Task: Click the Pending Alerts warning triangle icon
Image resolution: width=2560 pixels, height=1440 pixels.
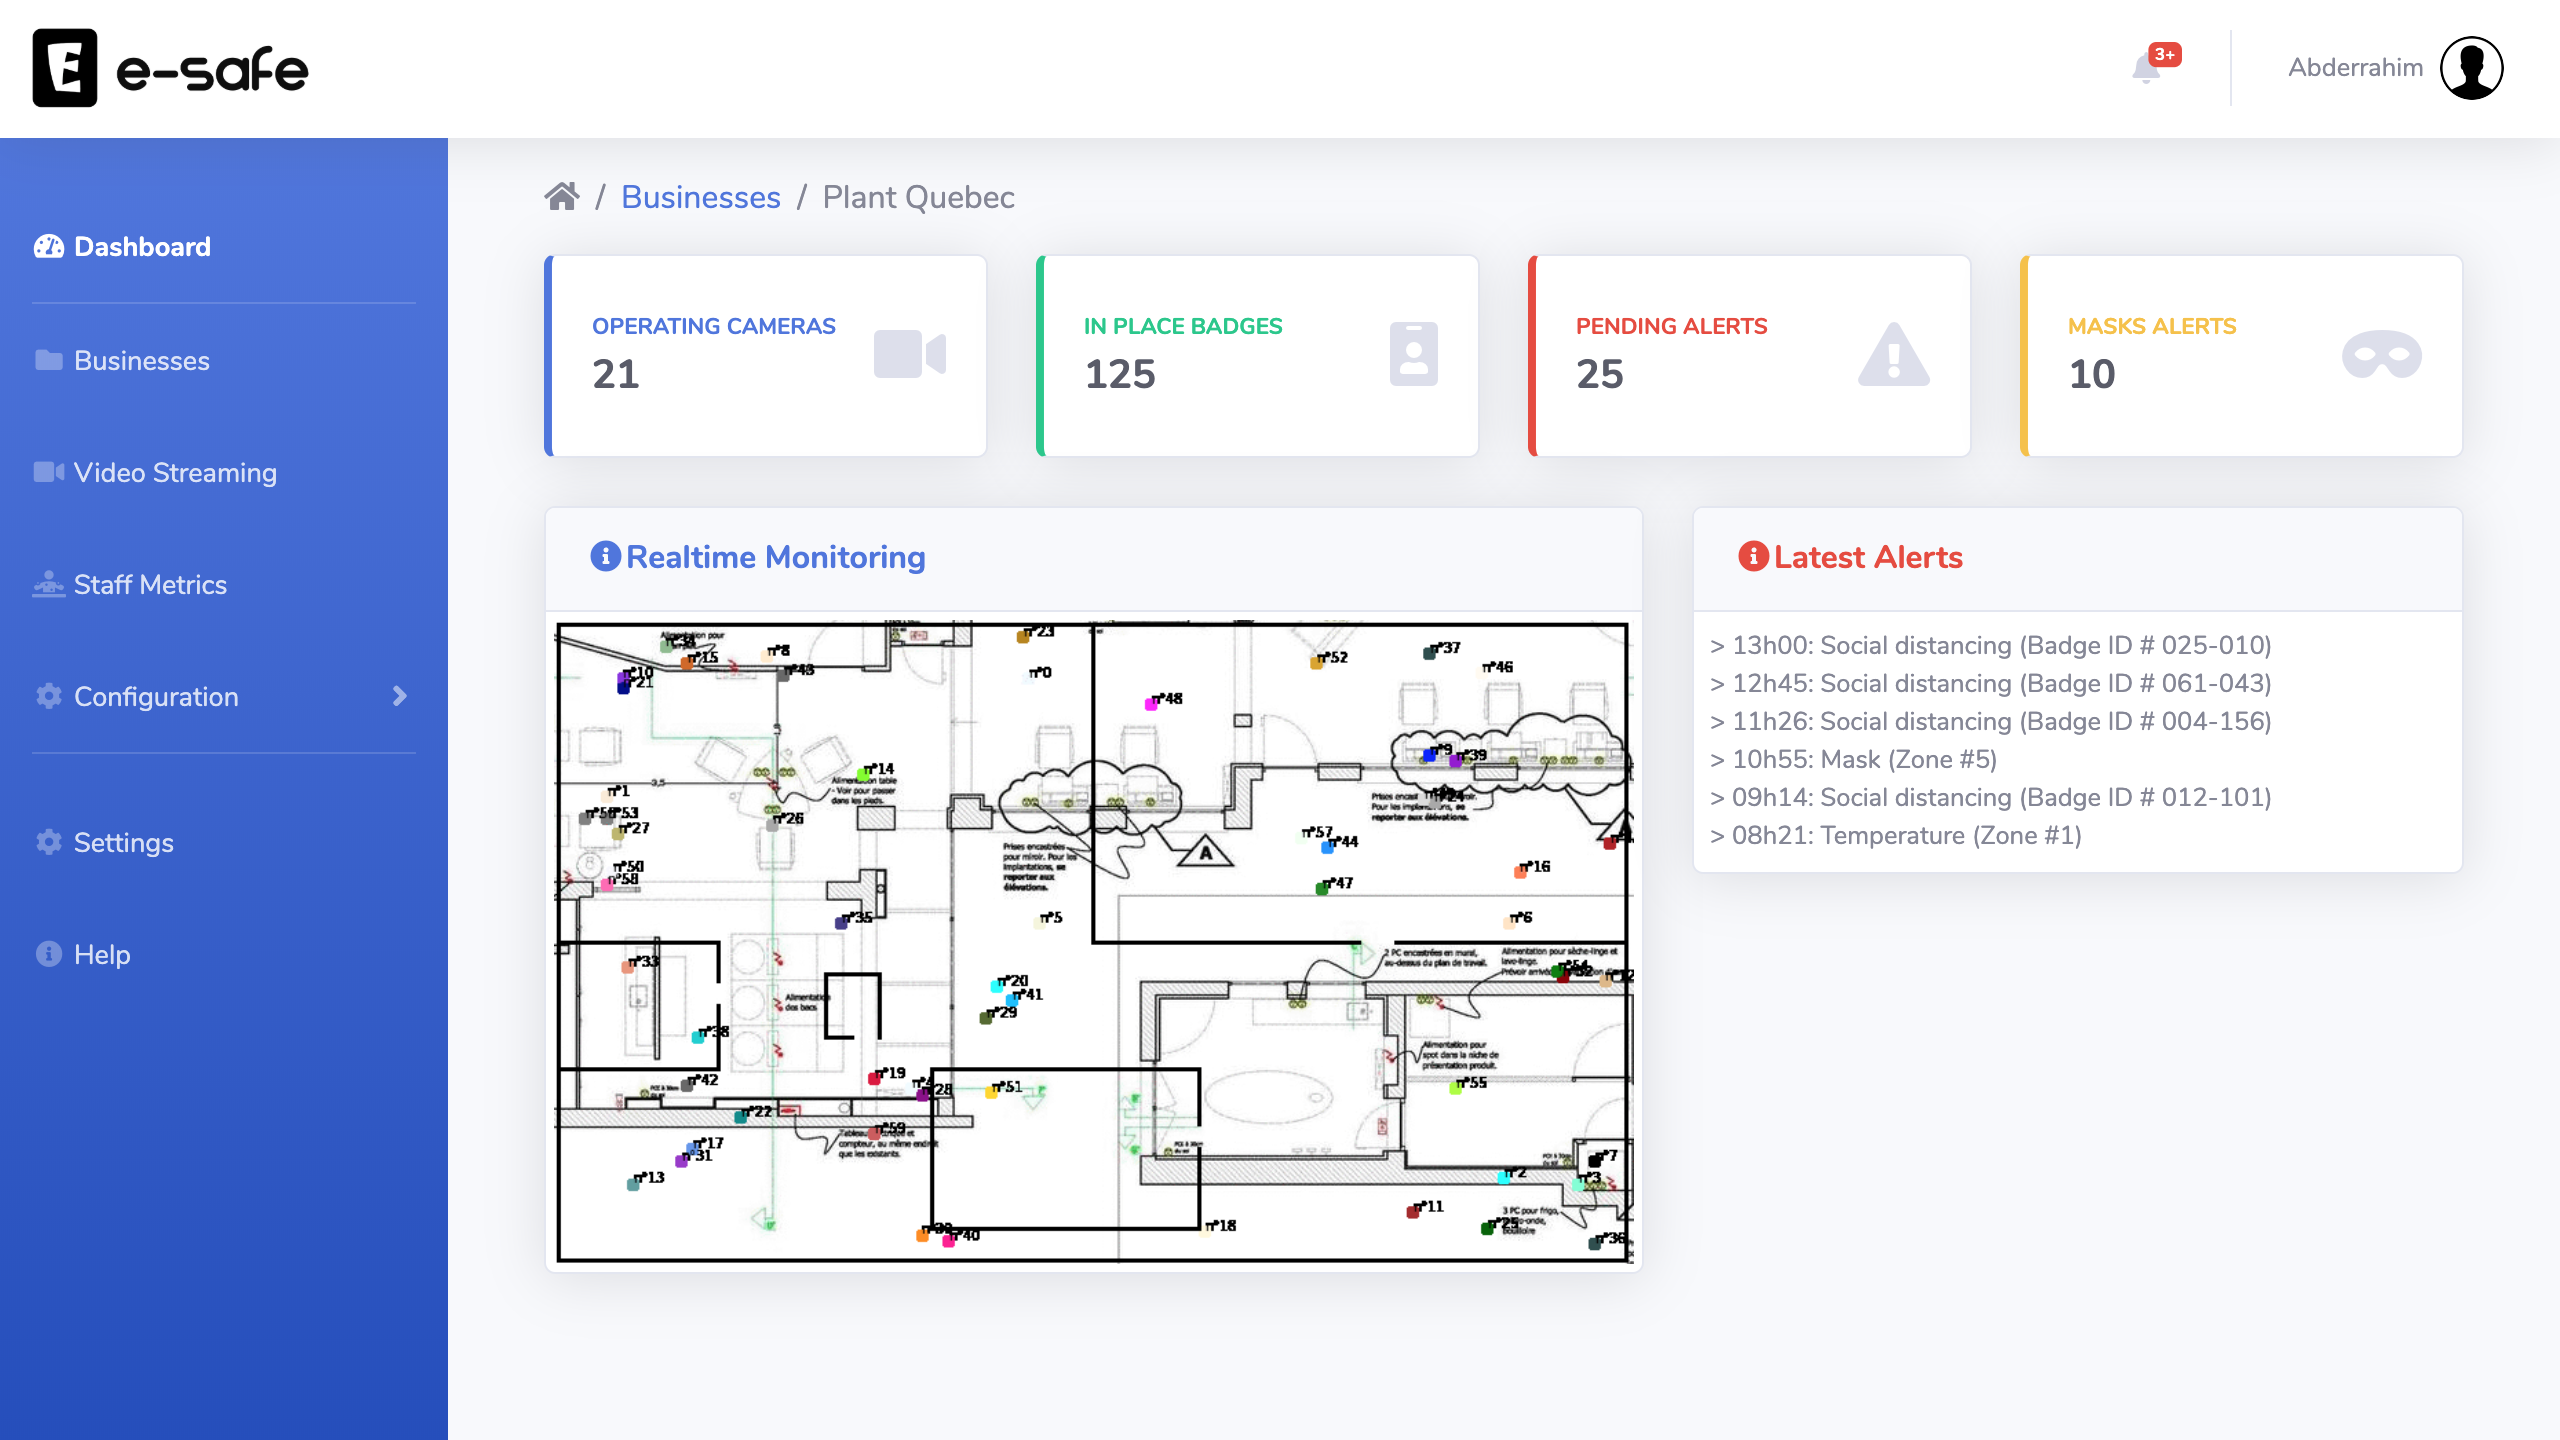Action: pyautogui.click(x=1893, y=354)
